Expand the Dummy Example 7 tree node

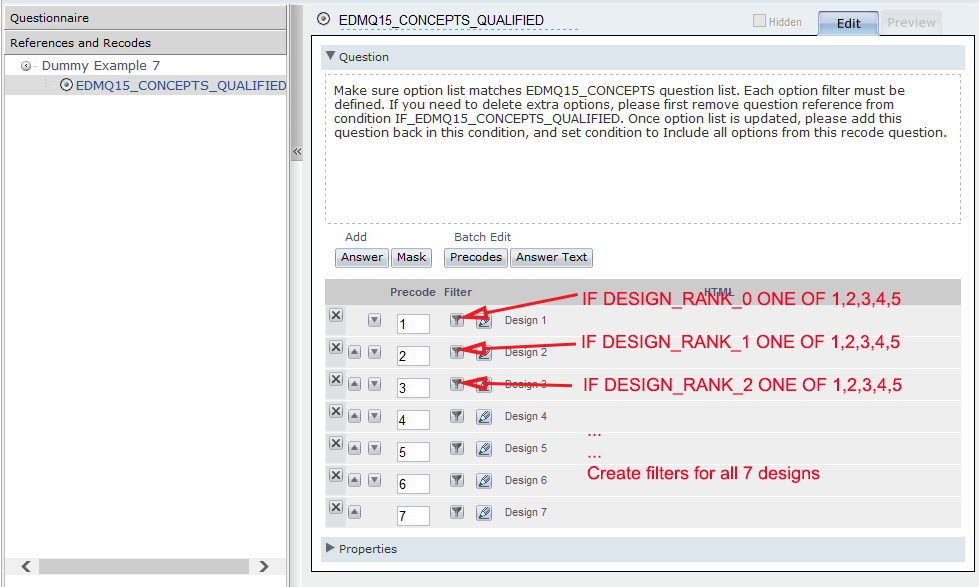pos(26,66)
